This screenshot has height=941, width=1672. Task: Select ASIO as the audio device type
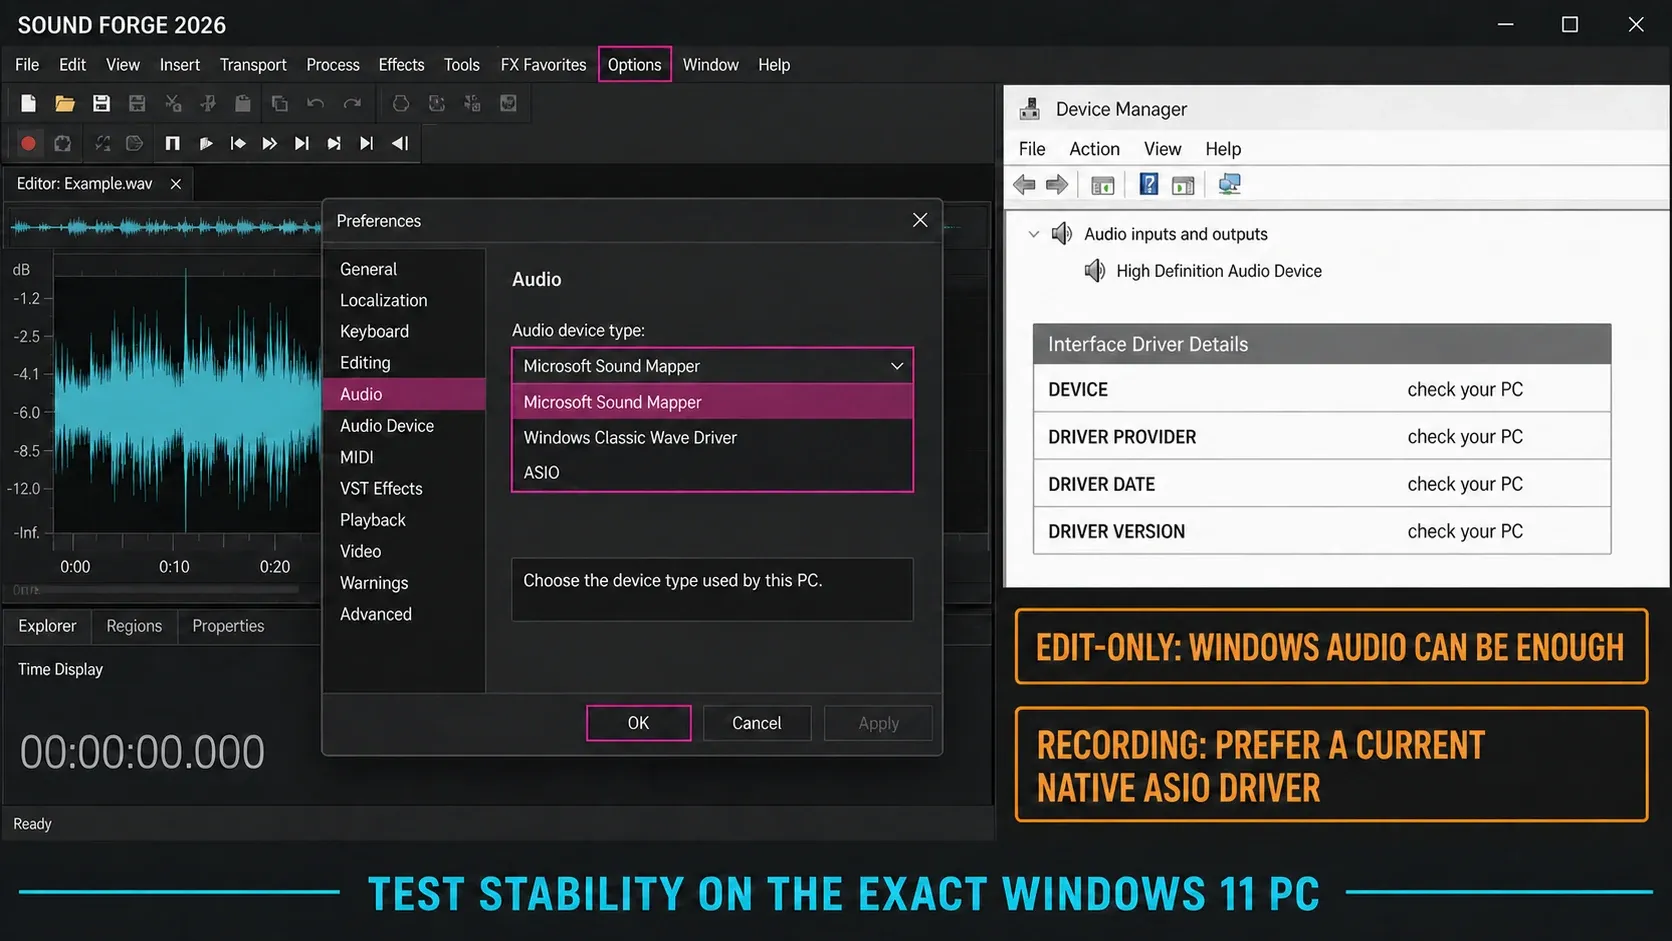coord(712,472)
